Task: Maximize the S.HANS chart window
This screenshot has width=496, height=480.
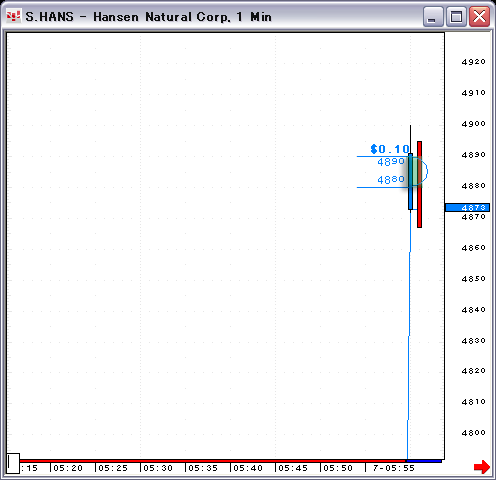Action: point(456,16)
